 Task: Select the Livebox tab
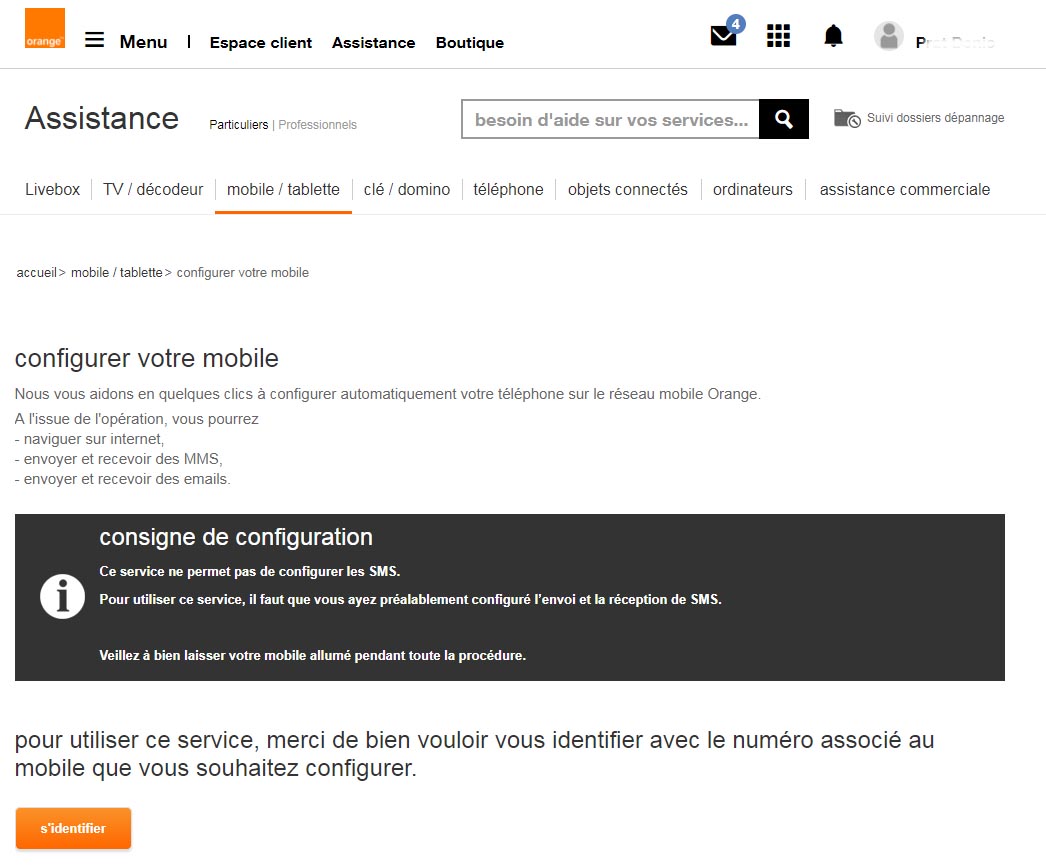point(53,189)
